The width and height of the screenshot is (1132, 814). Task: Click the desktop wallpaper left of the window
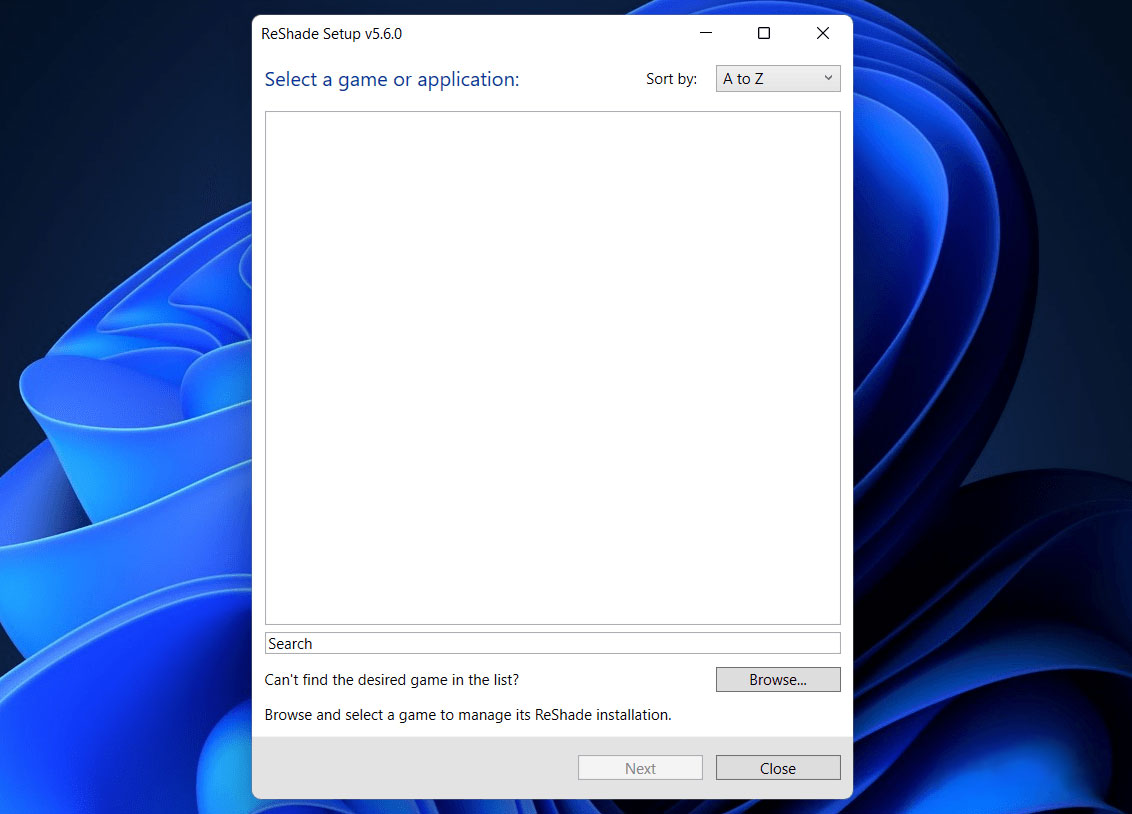pos(120,400)
